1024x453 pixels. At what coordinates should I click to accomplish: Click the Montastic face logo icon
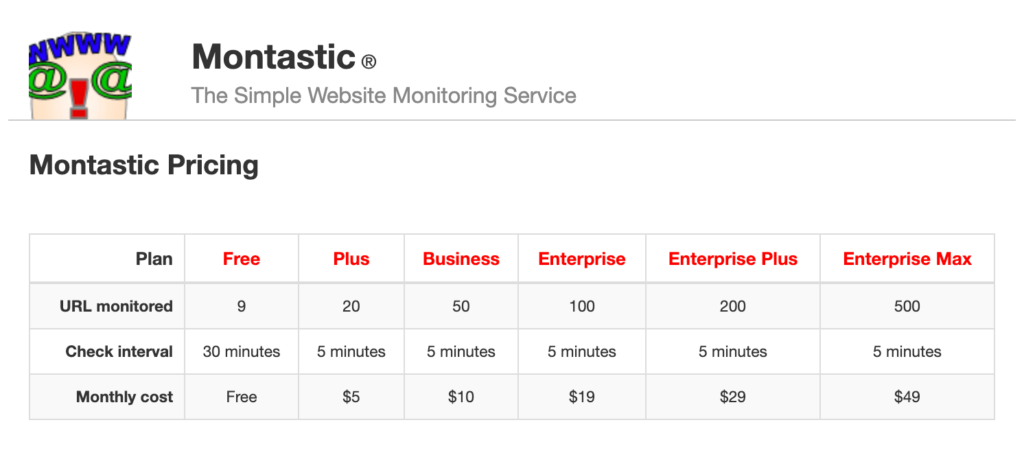point(80,76)
